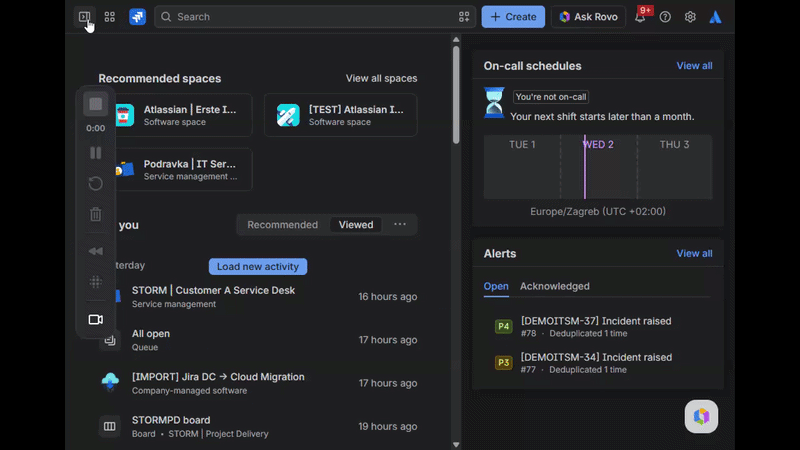This screenshot has width=800, height=450.
Task: Open notifications bell icon
Action: coord(640,17)
